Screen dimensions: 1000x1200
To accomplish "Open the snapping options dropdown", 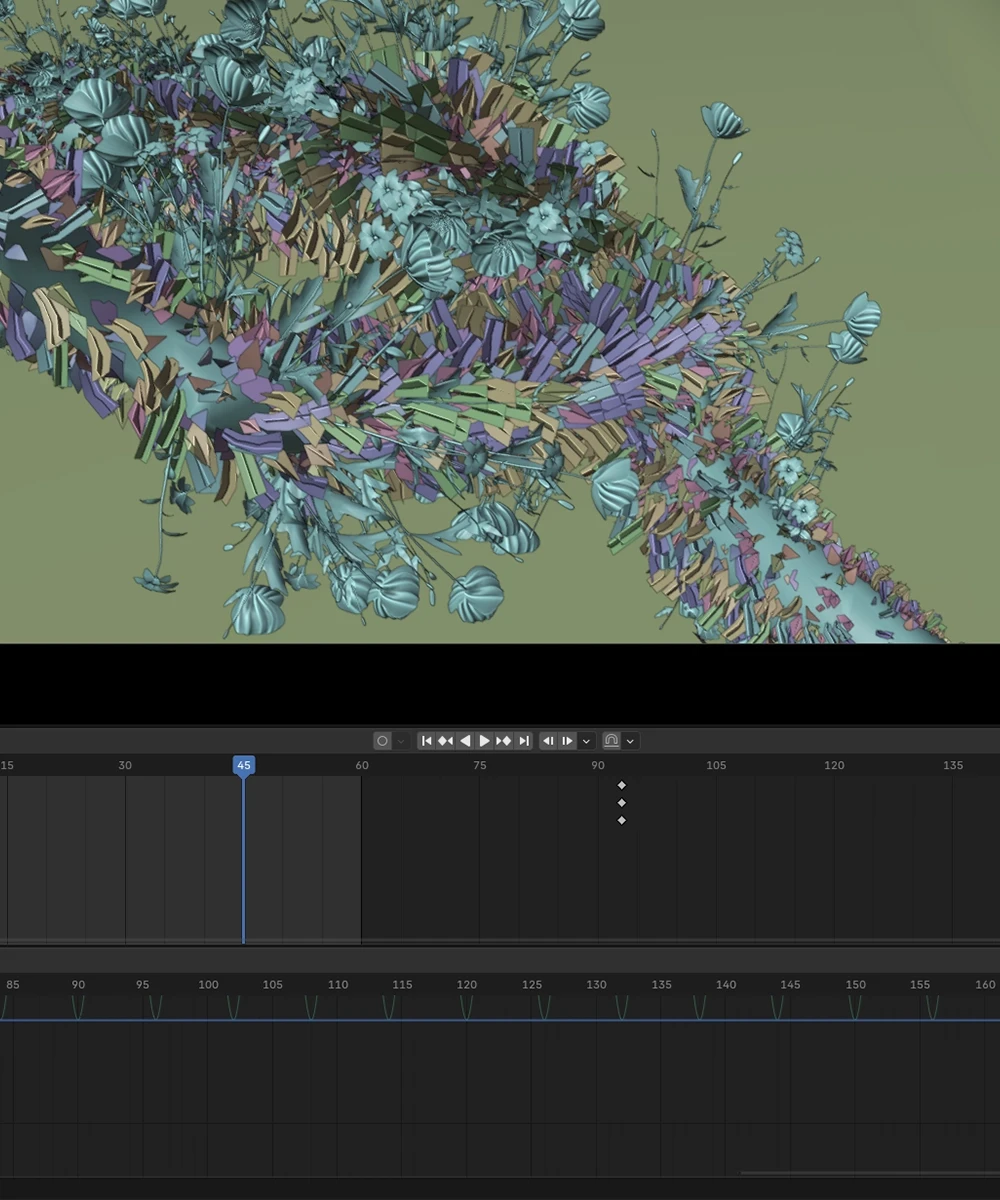I will 630,741.
